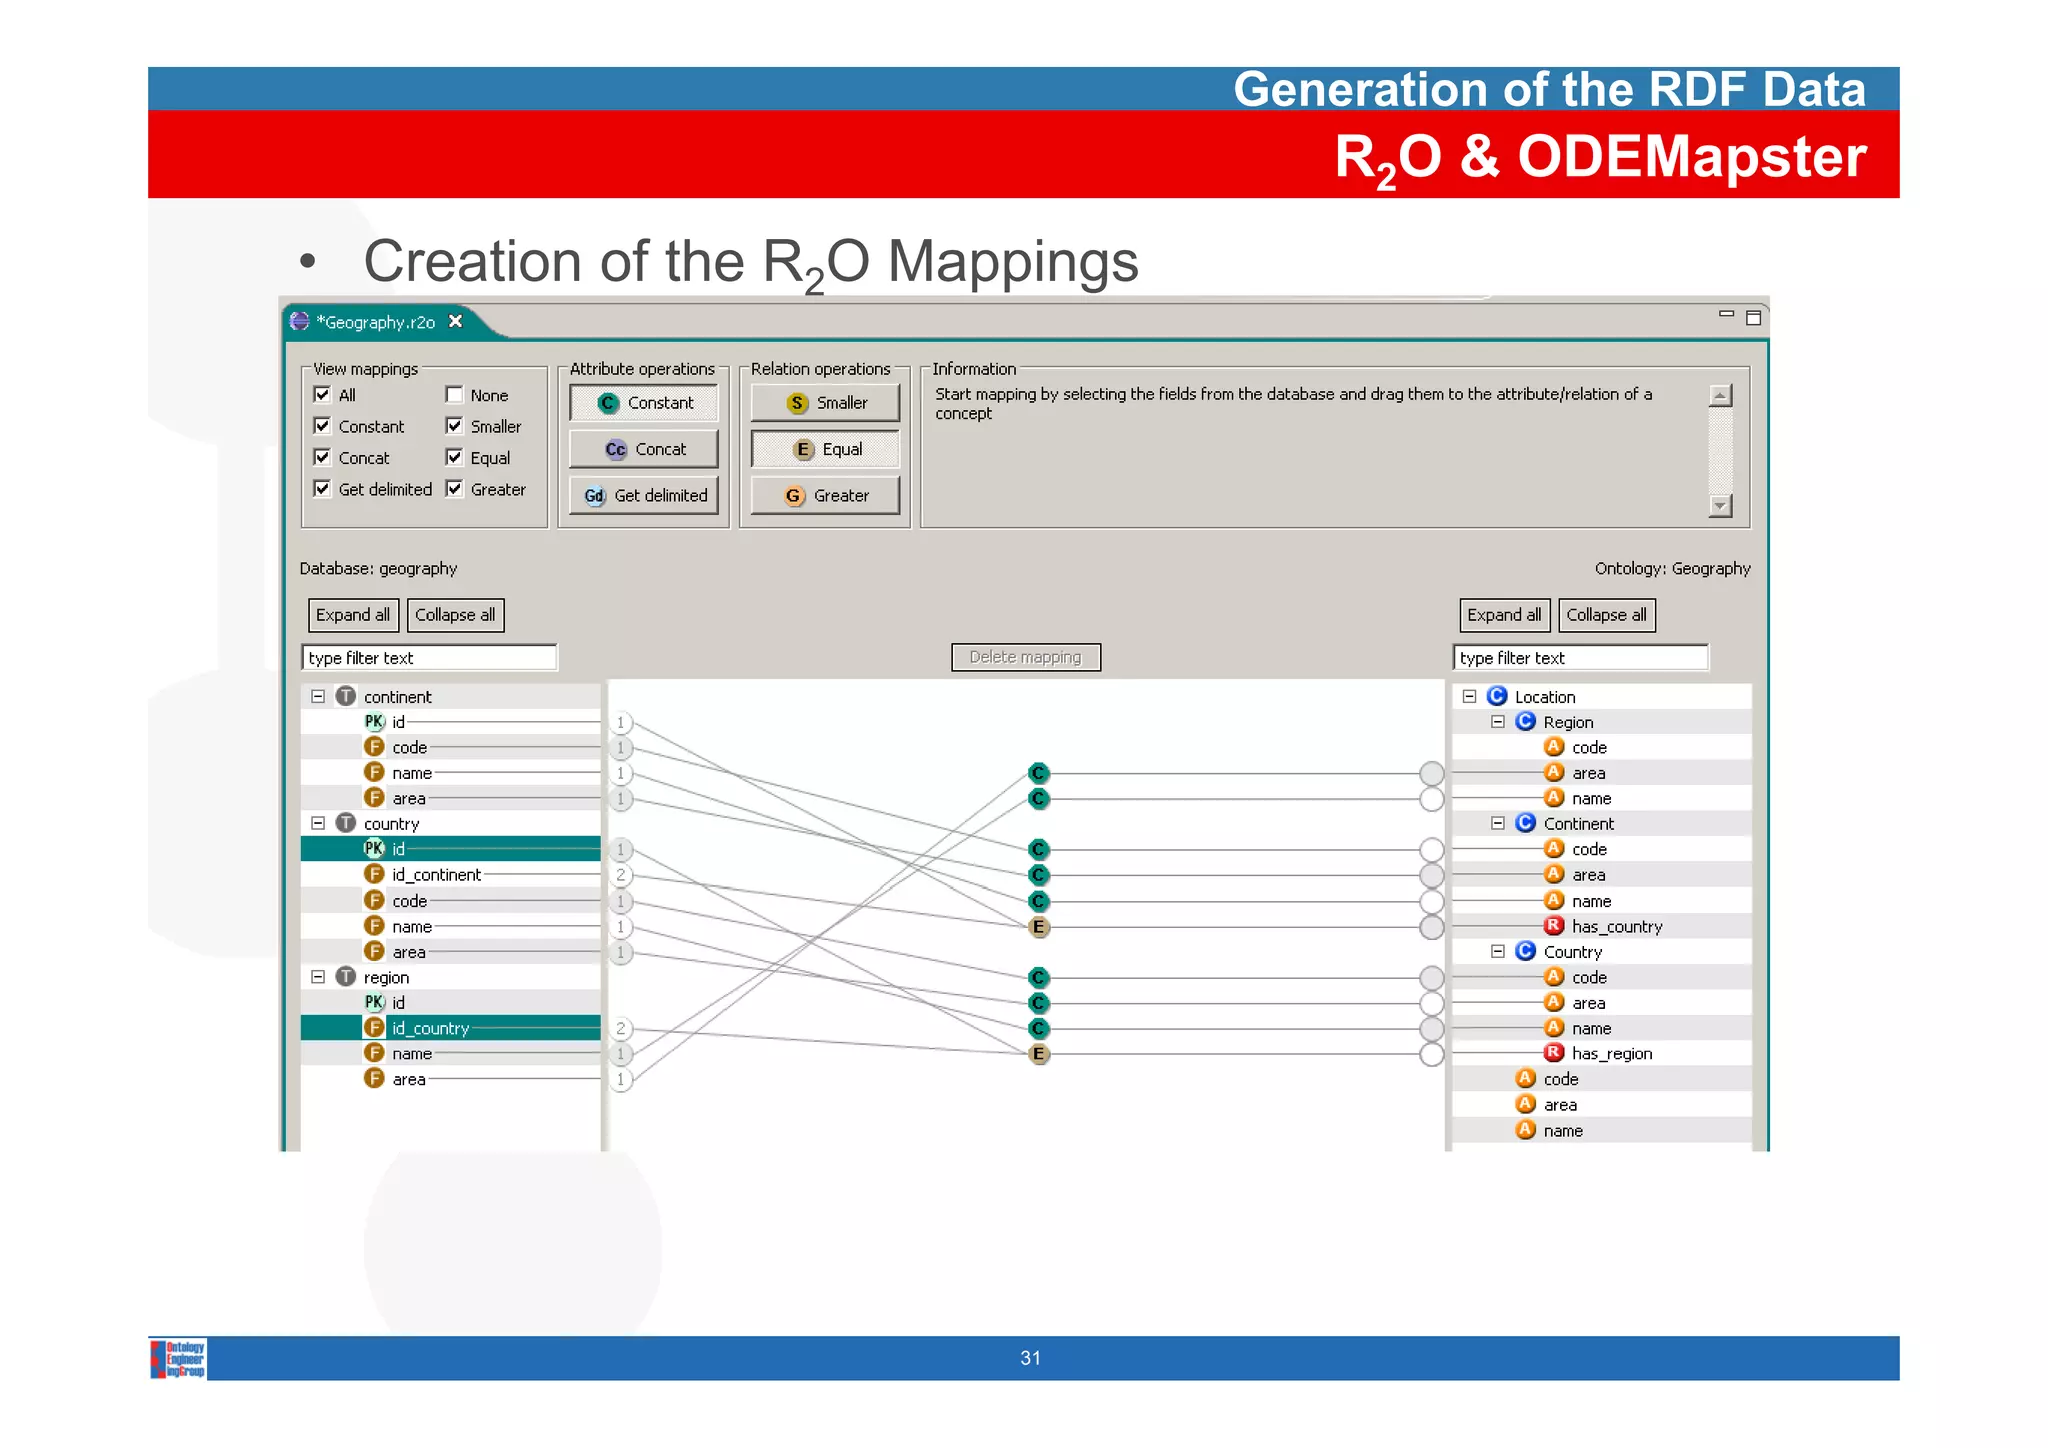This screenshot has height=1448, width=2048.
Task: Select the country table icon
Action: pos(346,823)
